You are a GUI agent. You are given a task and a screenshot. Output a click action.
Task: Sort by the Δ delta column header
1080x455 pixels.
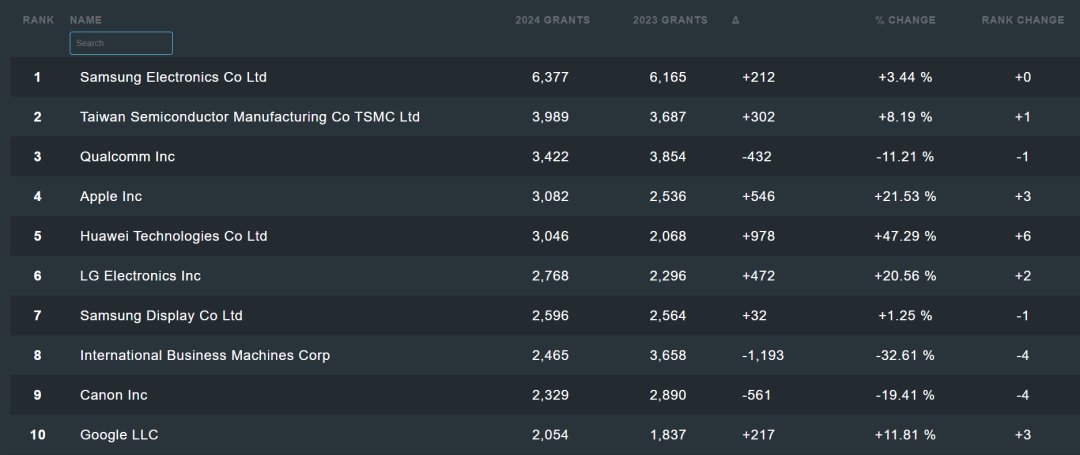pyautogui.click(x=736, y=20)
